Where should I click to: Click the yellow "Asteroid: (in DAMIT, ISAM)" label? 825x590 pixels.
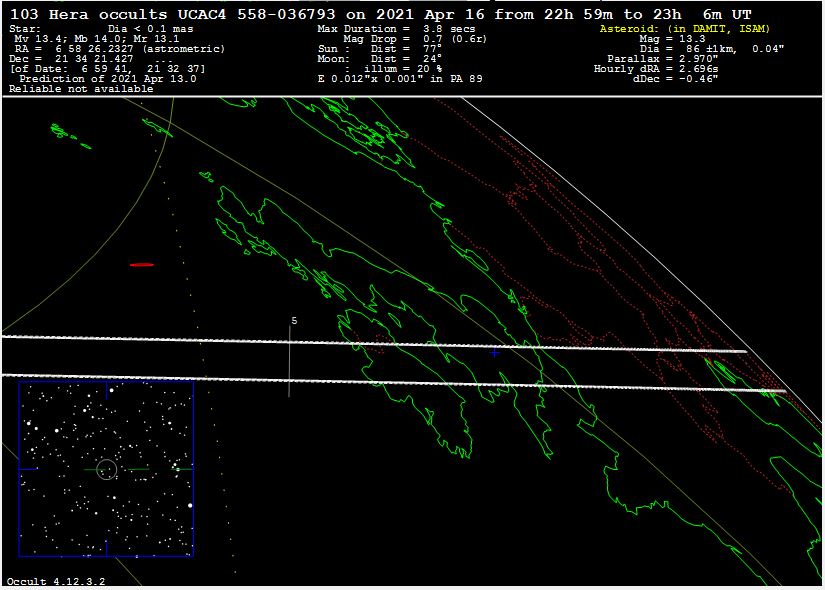(684, 29)
